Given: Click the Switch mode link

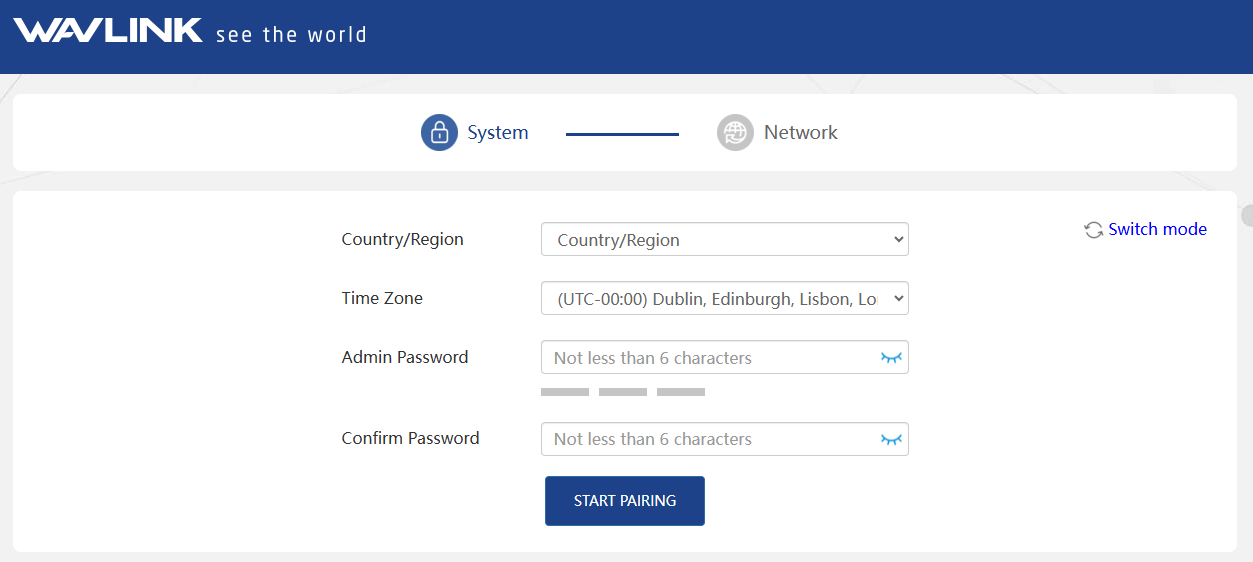Looking at the screenshot, I should (x=1157, y=229).
